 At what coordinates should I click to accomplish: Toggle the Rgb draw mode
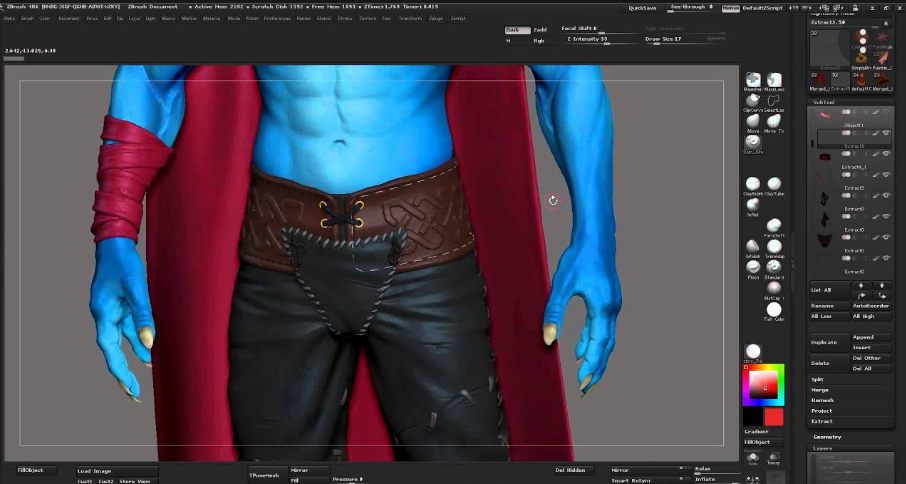coord(540,41)
